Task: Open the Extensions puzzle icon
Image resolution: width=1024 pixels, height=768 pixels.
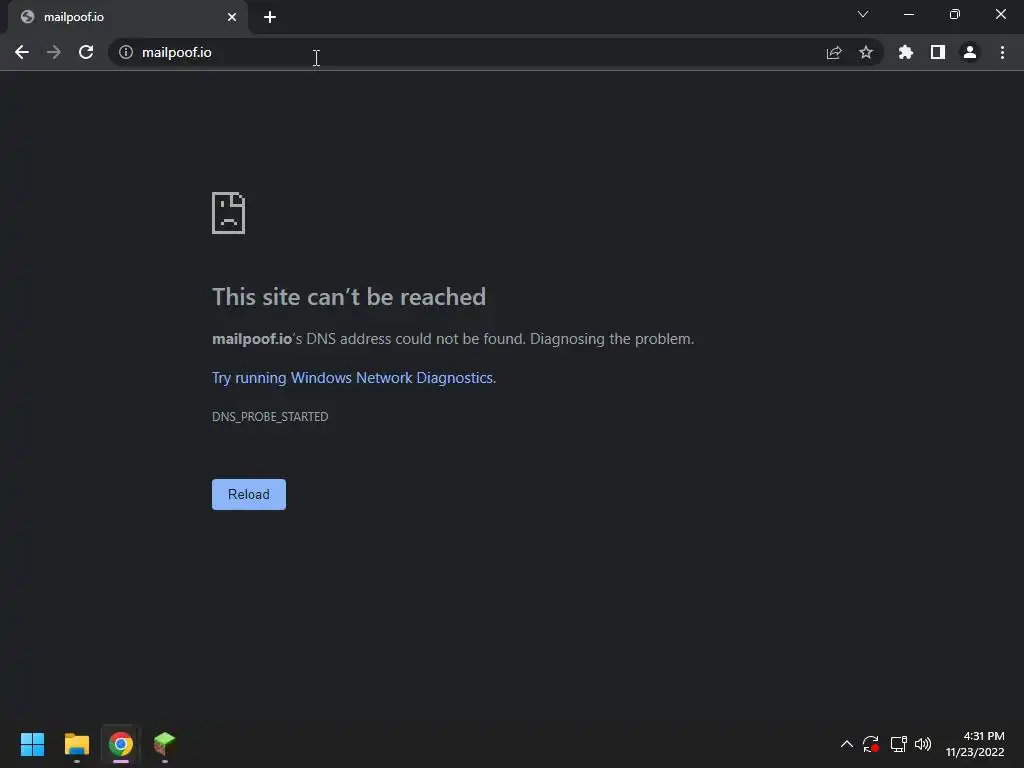Action: [x=905, y=52]
